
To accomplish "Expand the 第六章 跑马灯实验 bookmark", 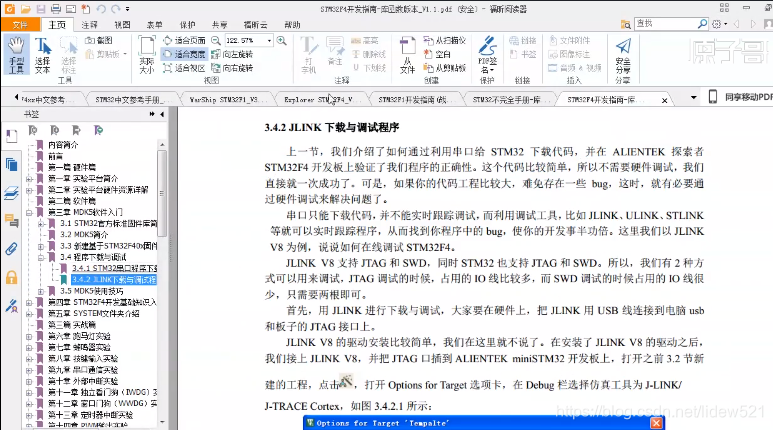I will (x=29, y=336).
